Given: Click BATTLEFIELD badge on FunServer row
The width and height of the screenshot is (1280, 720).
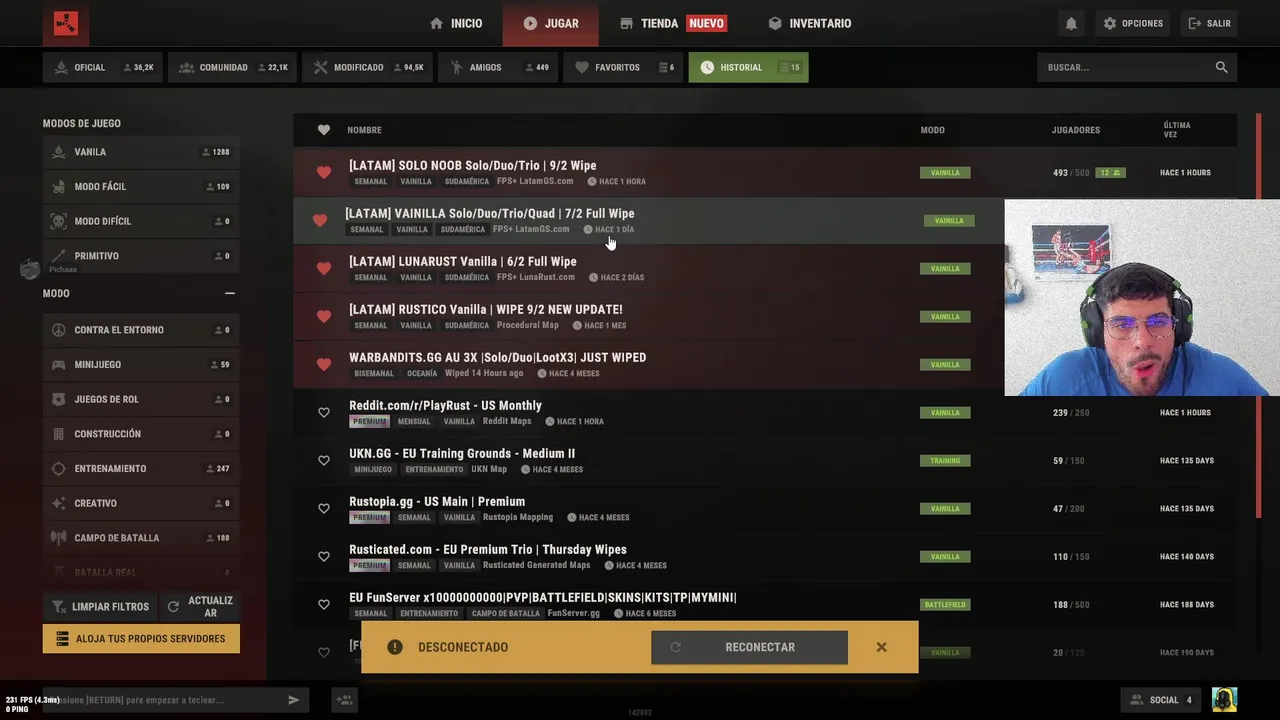Looking at the screenshot, I should point(945,604).
